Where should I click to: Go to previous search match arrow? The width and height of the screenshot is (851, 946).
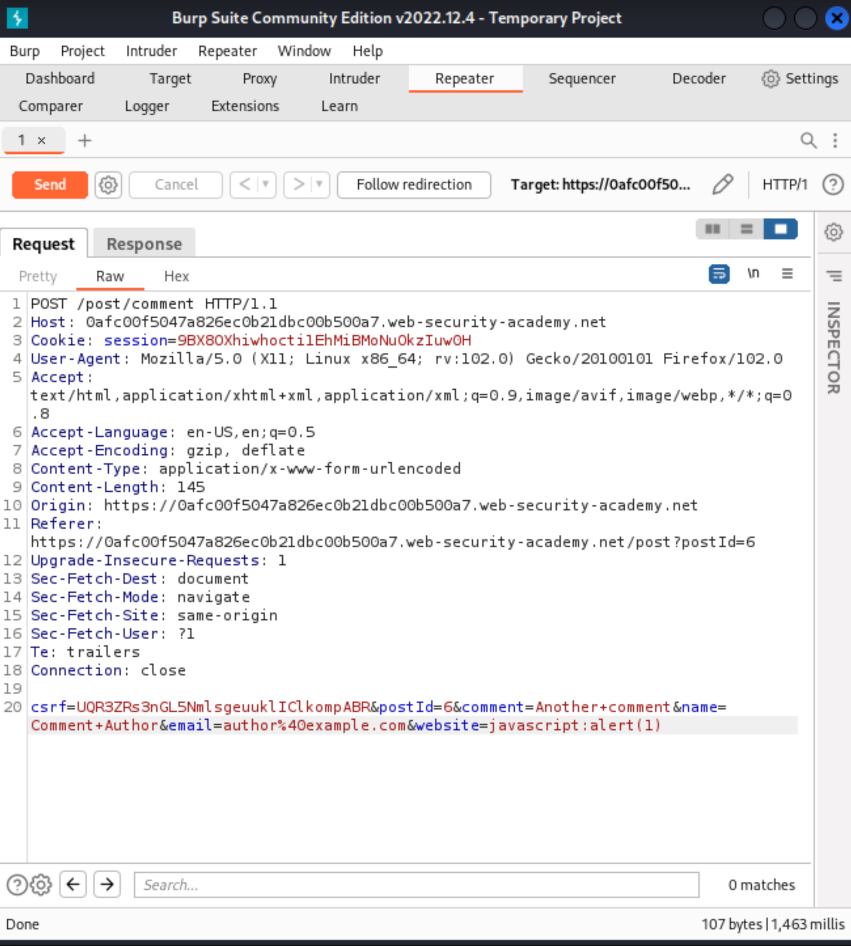(73, 884)
